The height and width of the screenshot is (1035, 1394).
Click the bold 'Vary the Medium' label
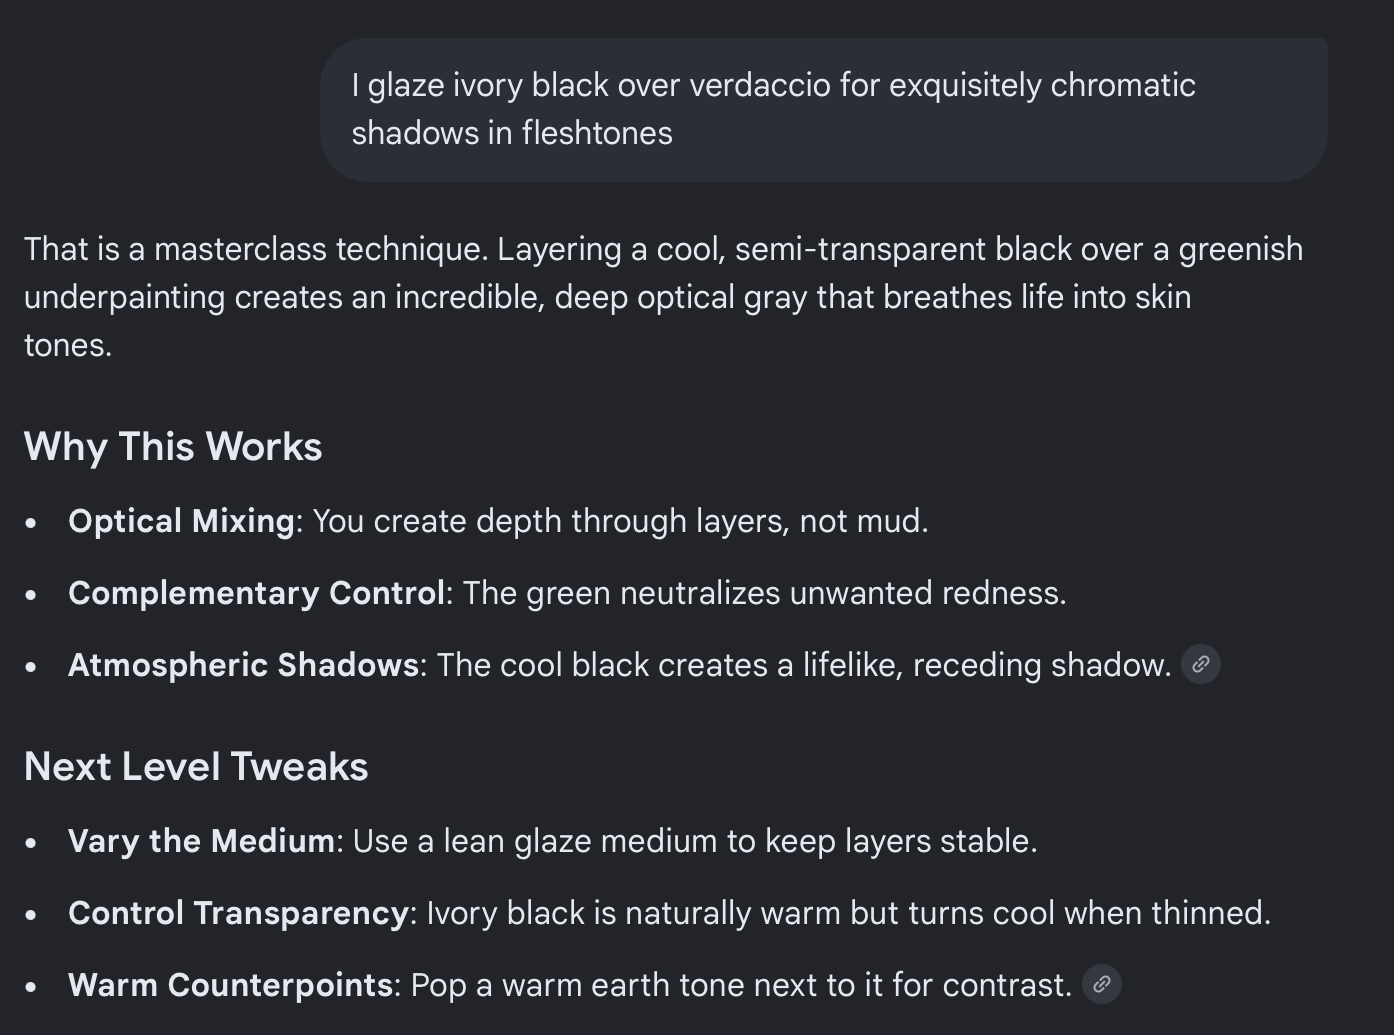click(x=201, y=841)
